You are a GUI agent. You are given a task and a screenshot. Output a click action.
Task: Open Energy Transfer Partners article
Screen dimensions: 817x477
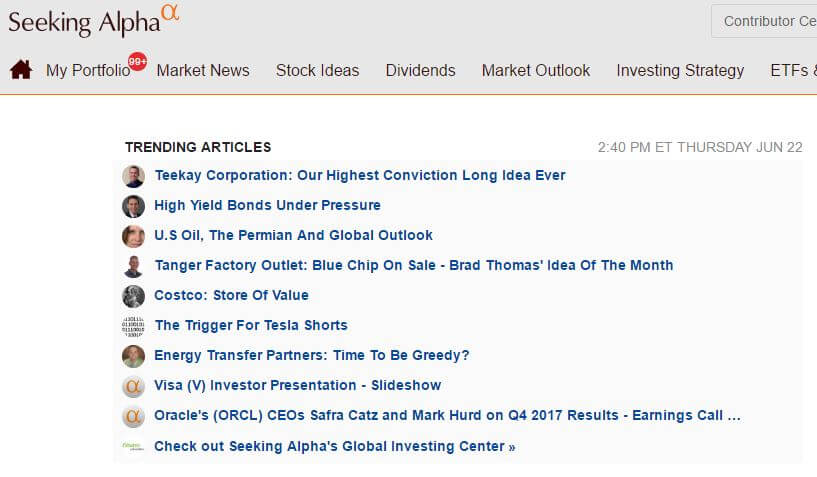312,356
